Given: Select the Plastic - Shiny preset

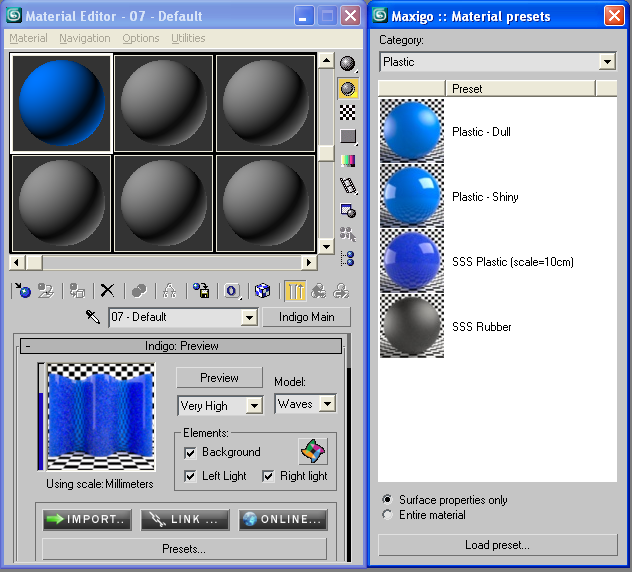Looking at the screenshot, I should [x=497, y=196].
